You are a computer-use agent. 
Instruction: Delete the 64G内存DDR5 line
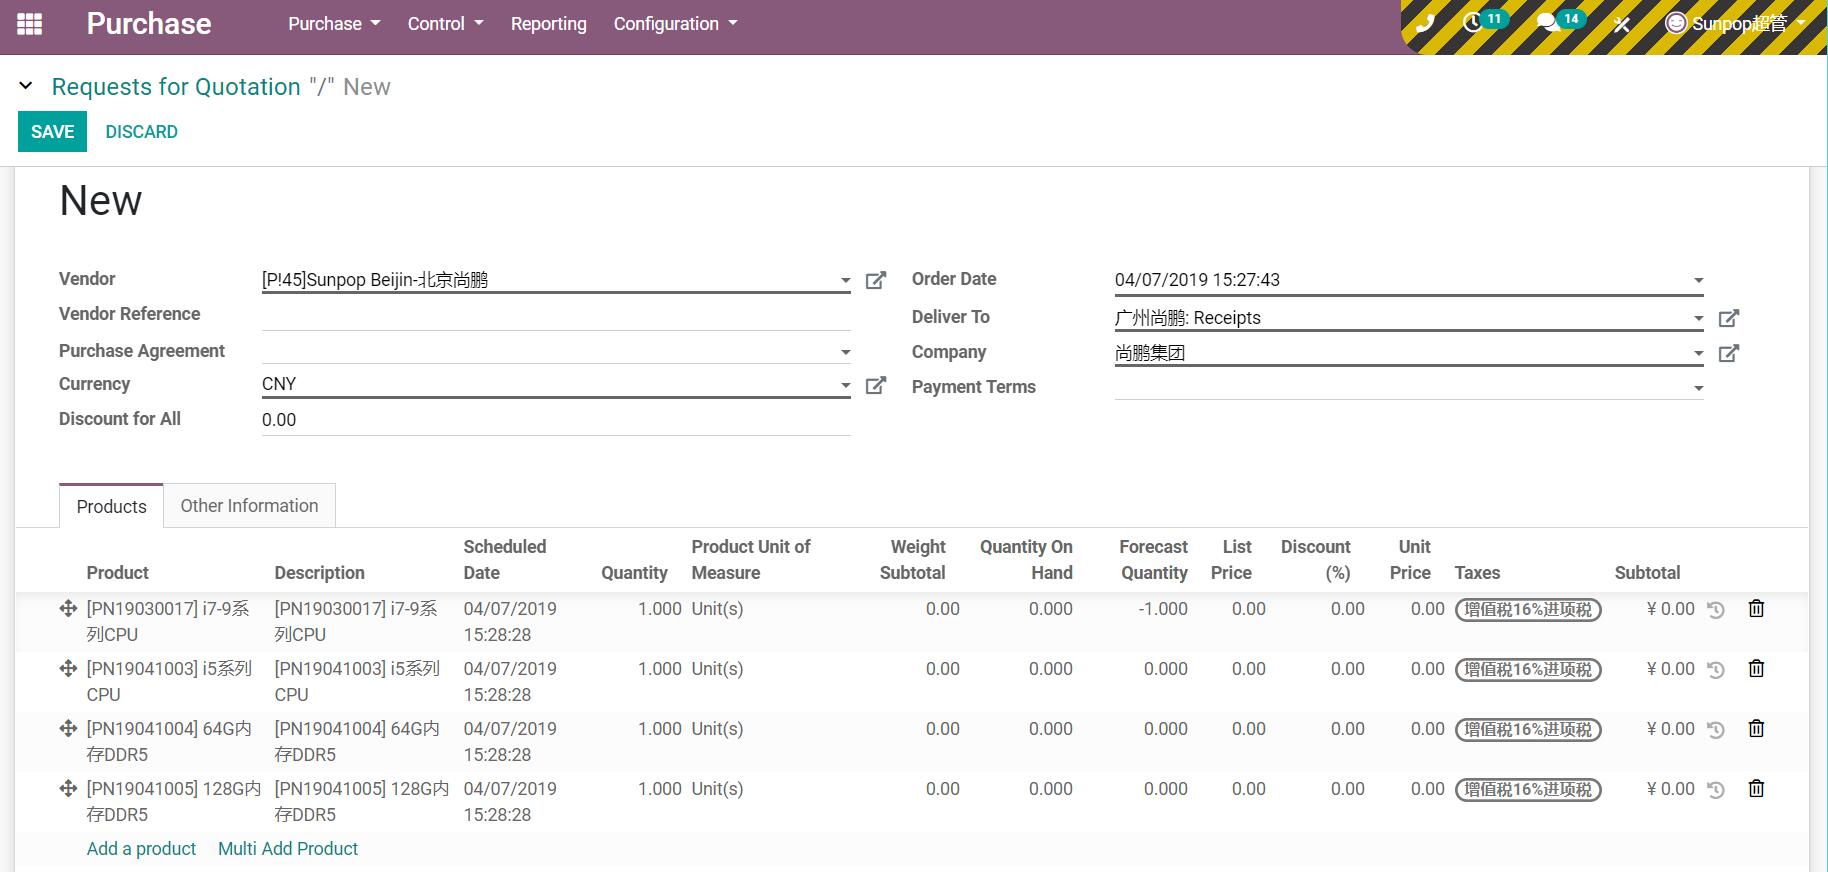click(1756, 728)
